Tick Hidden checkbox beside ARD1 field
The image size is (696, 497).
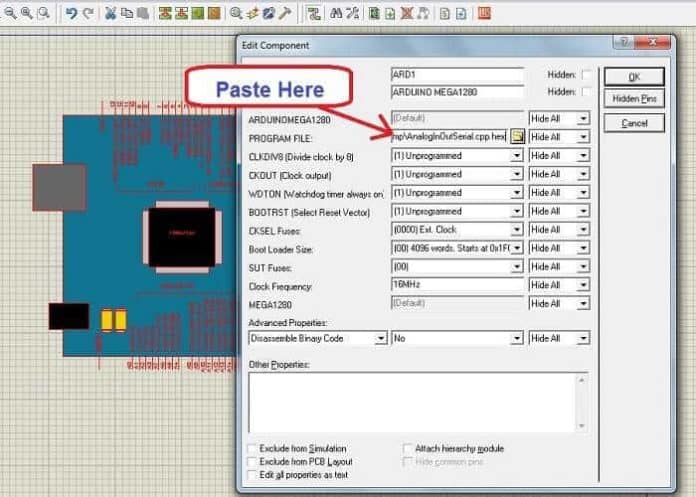click(x=586, y=75)
